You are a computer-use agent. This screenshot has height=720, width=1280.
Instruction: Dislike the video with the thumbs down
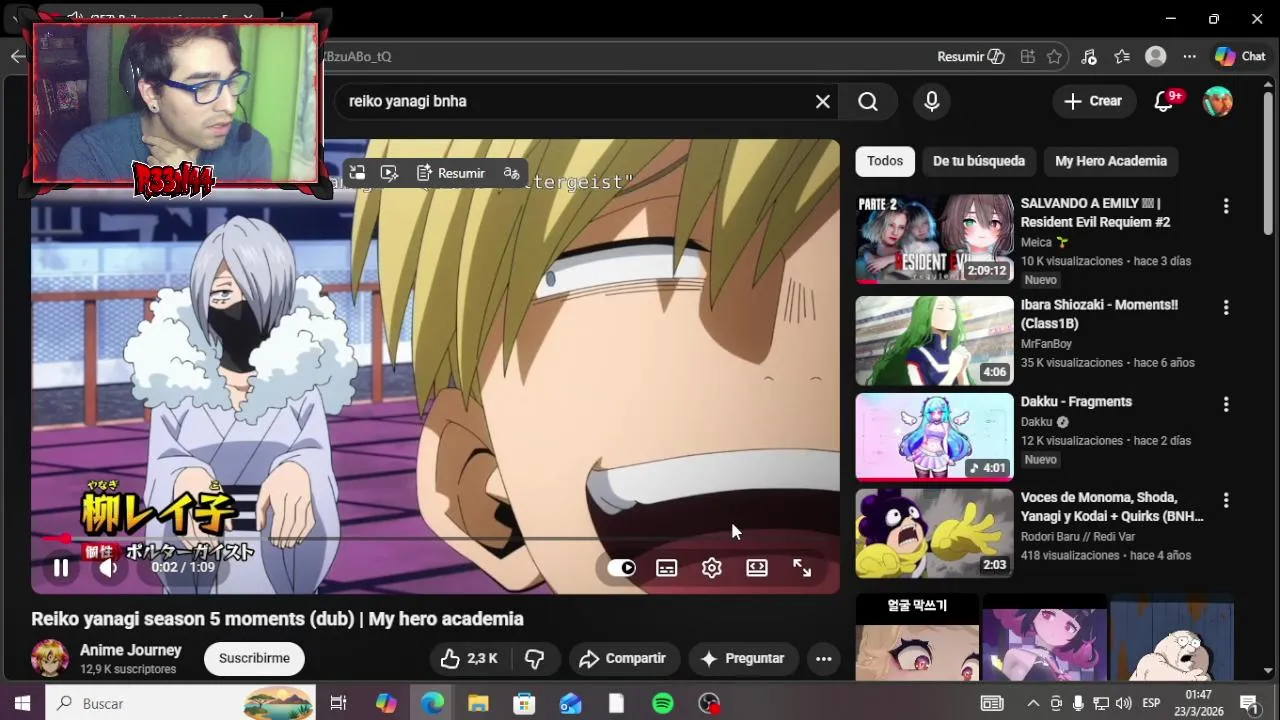pyautogui.click(x=535, y=659)
